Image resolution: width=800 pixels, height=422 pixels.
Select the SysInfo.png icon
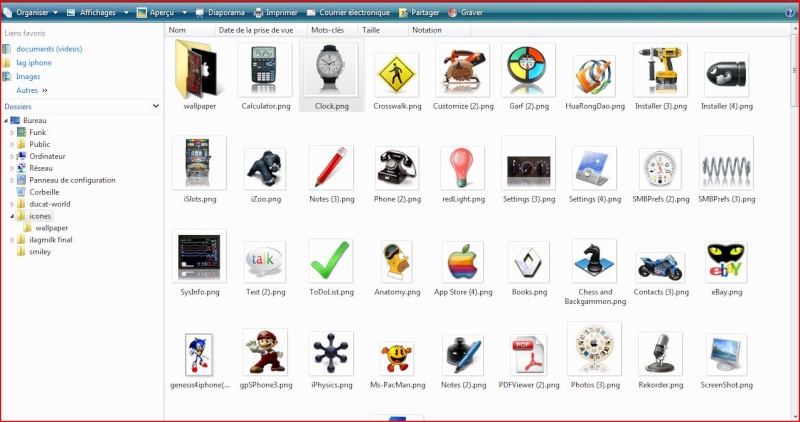point(199,256)
